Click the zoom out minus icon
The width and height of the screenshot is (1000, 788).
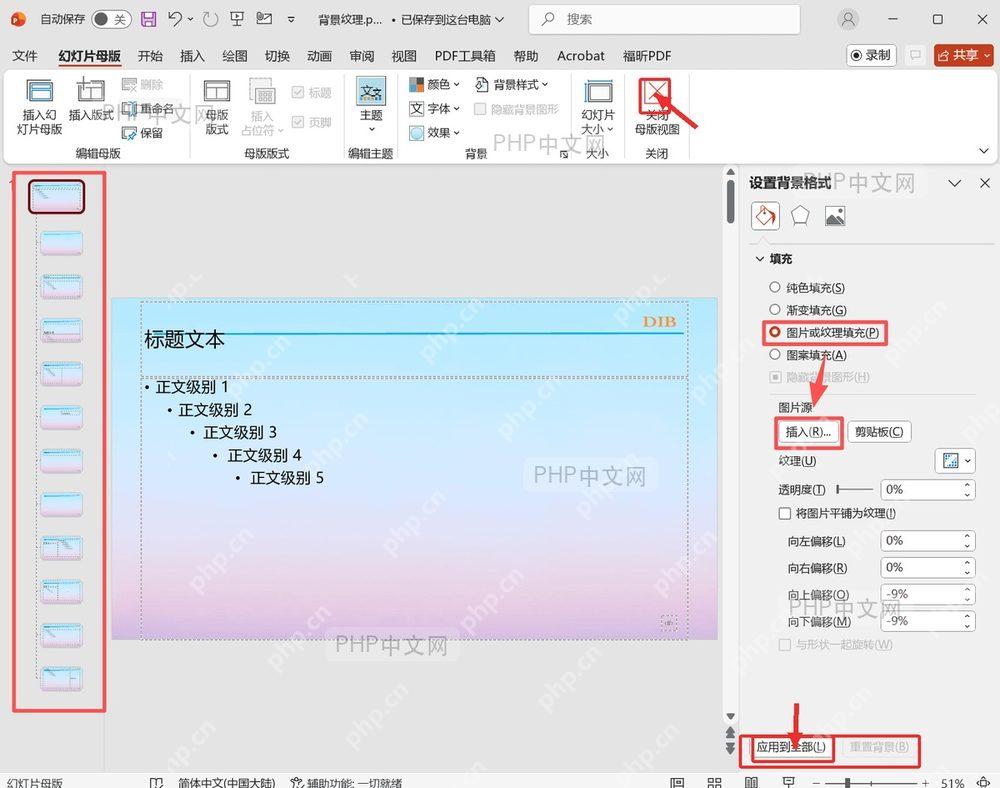point(816,783)
